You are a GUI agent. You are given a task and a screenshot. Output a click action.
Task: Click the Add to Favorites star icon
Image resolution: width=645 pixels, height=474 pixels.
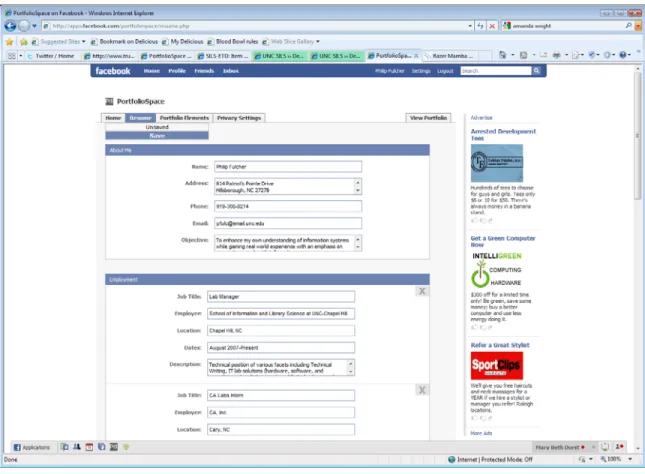[23, 42]
